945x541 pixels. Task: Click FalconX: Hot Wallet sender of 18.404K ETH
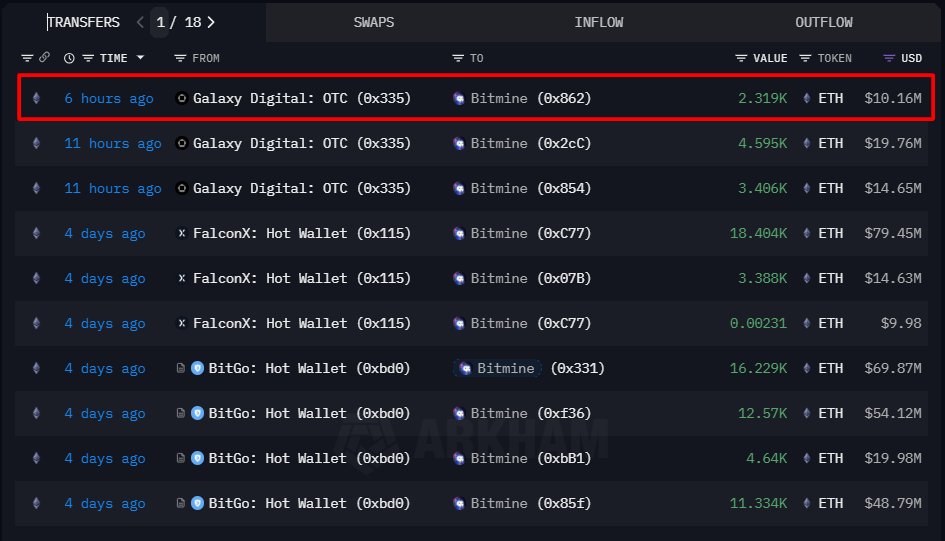click(301, 233)
